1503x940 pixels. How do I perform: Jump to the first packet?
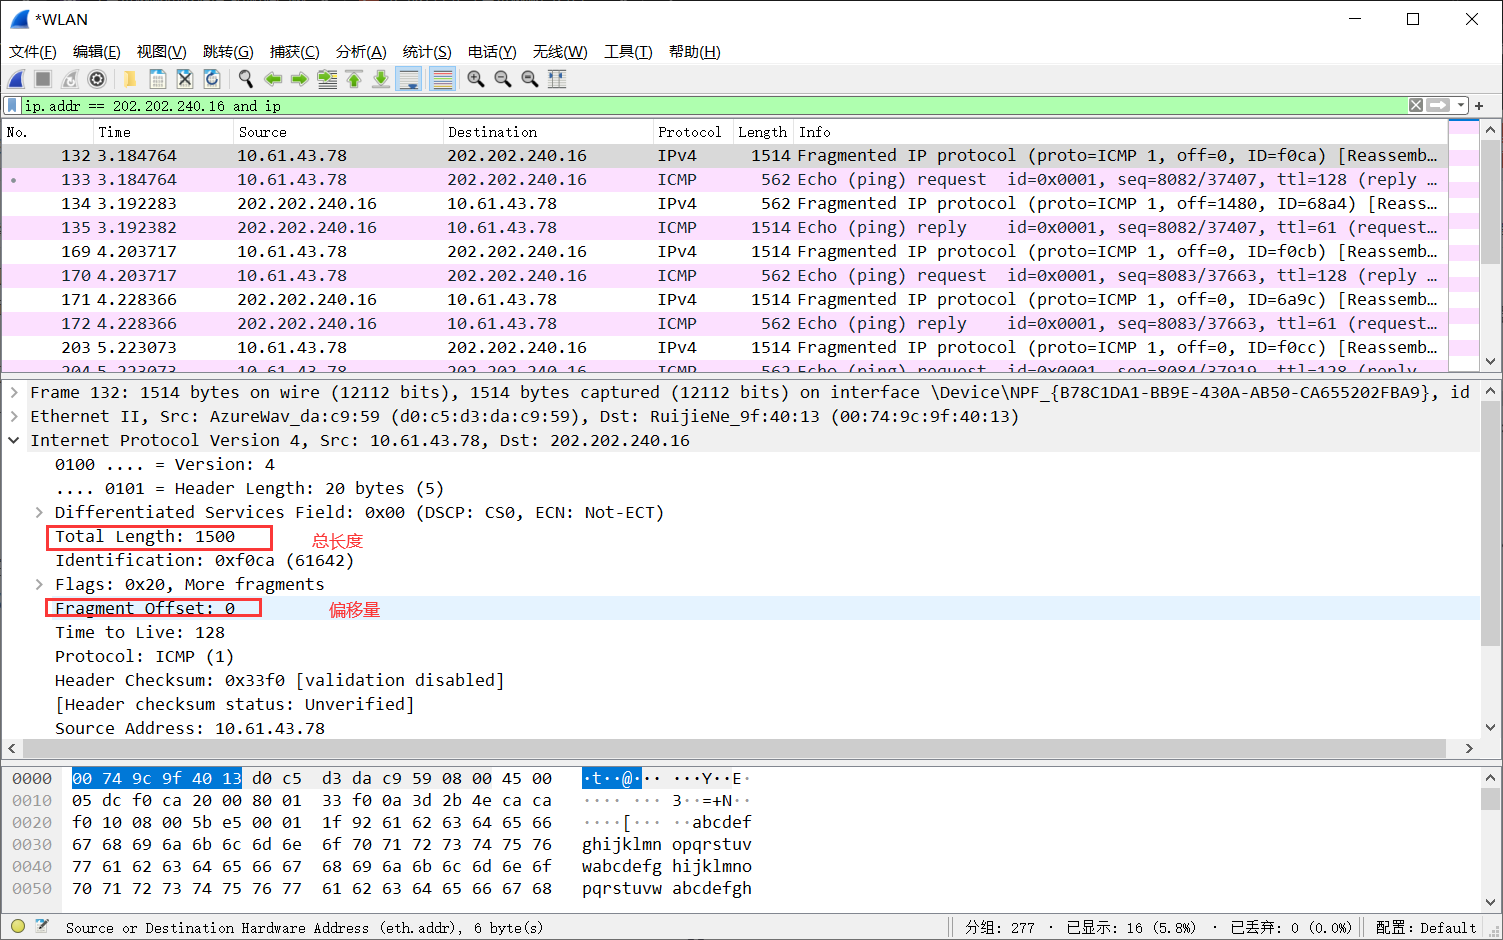point(353,79)
